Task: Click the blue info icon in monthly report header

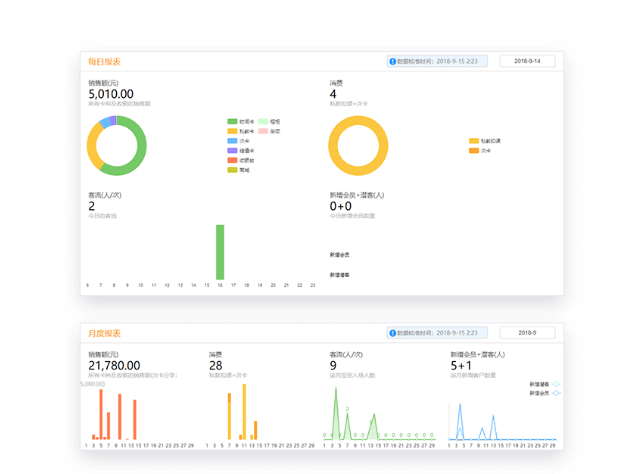Action: pos(392,333)
